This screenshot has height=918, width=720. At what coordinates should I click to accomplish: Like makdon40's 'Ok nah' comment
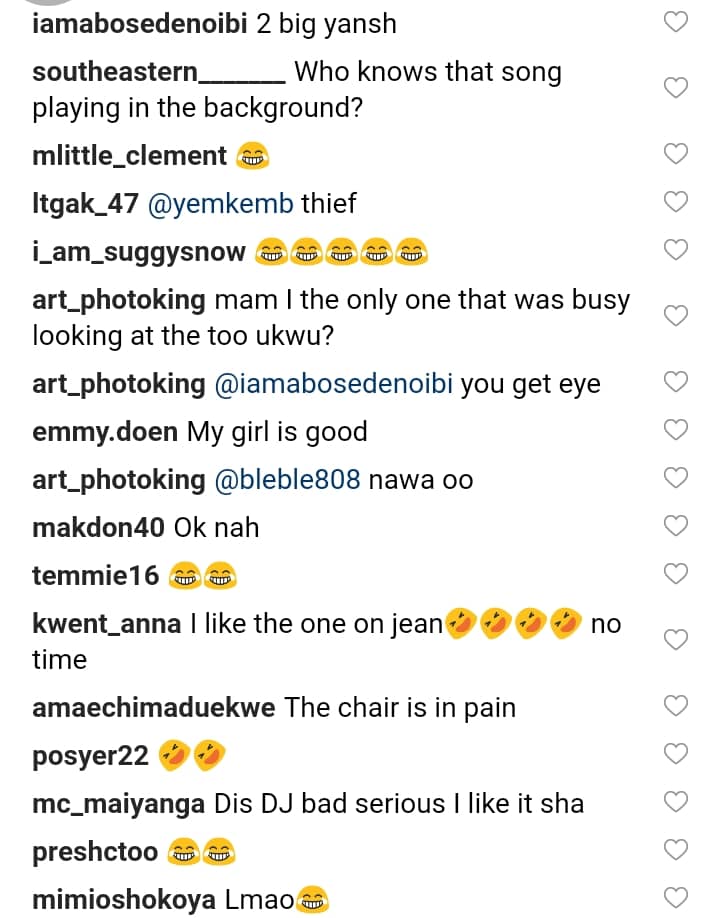point(677,526)
